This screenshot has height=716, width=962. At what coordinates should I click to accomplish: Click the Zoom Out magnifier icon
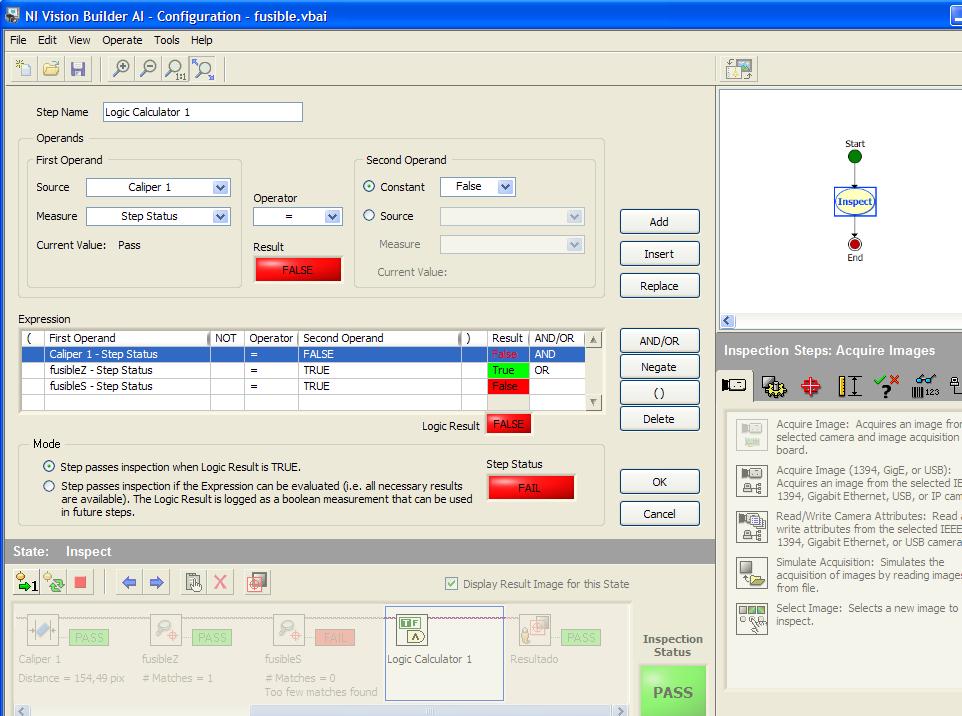[x=148, y=69]
